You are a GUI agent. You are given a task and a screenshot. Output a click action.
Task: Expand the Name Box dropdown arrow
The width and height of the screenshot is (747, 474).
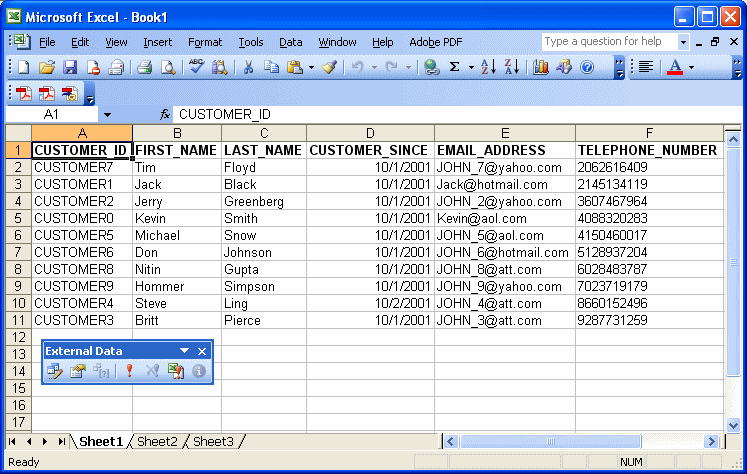tap(107, 115)
